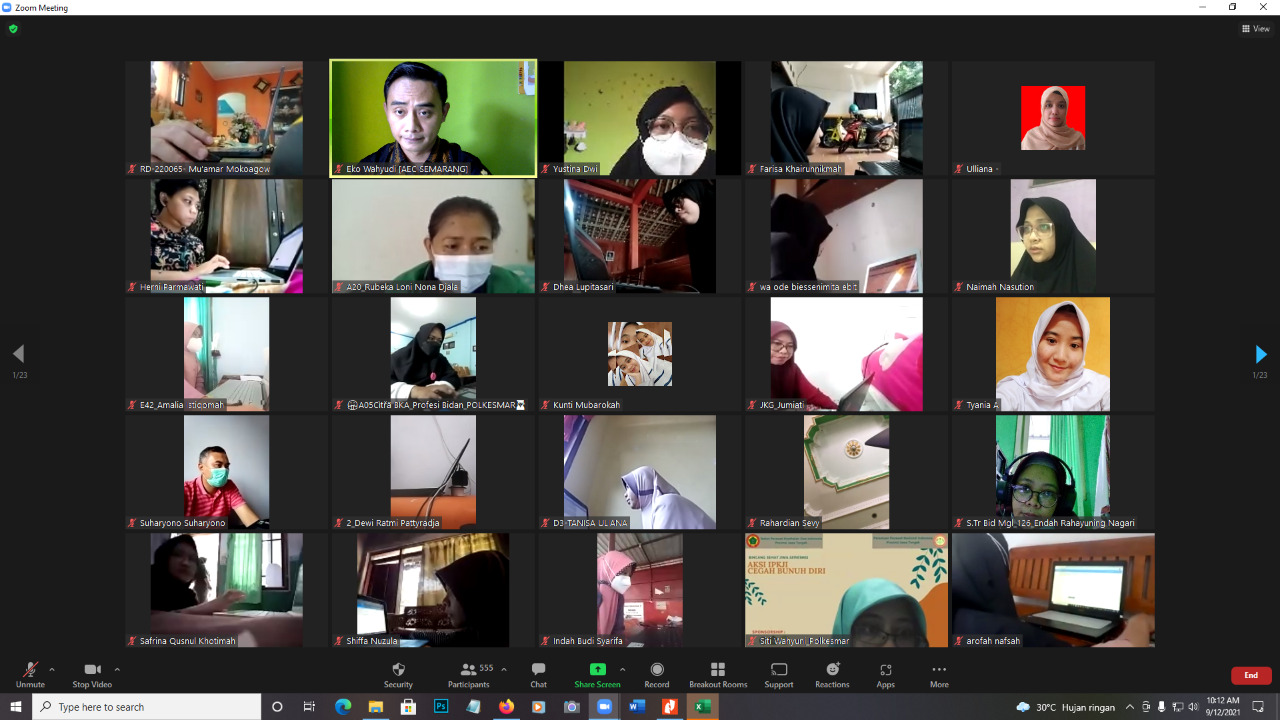Open Breakout Rooms
Image resolution: width=1280 pixels, height=720 pixels.
[x=717, y=674]
